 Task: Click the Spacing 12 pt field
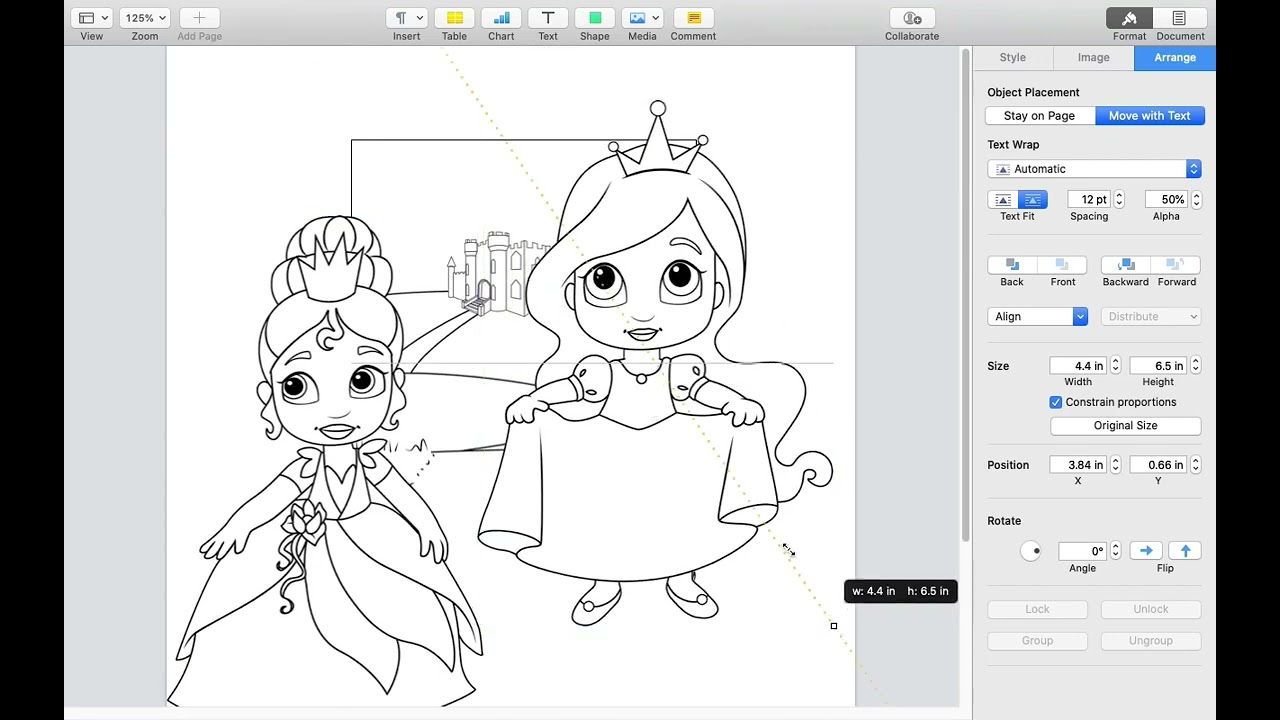pyautogui.click(x=1088, y=200)
